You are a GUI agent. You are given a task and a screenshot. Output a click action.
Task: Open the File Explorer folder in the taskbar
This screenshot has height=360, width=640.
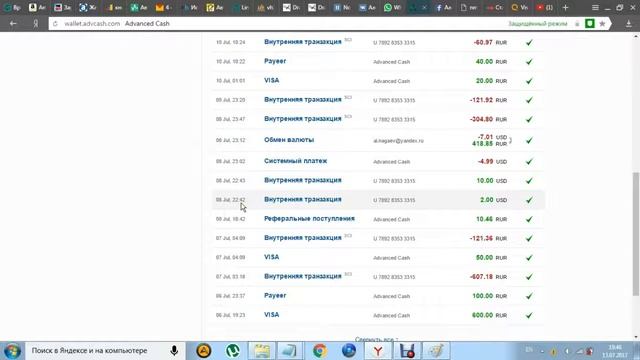pos(262,351)
